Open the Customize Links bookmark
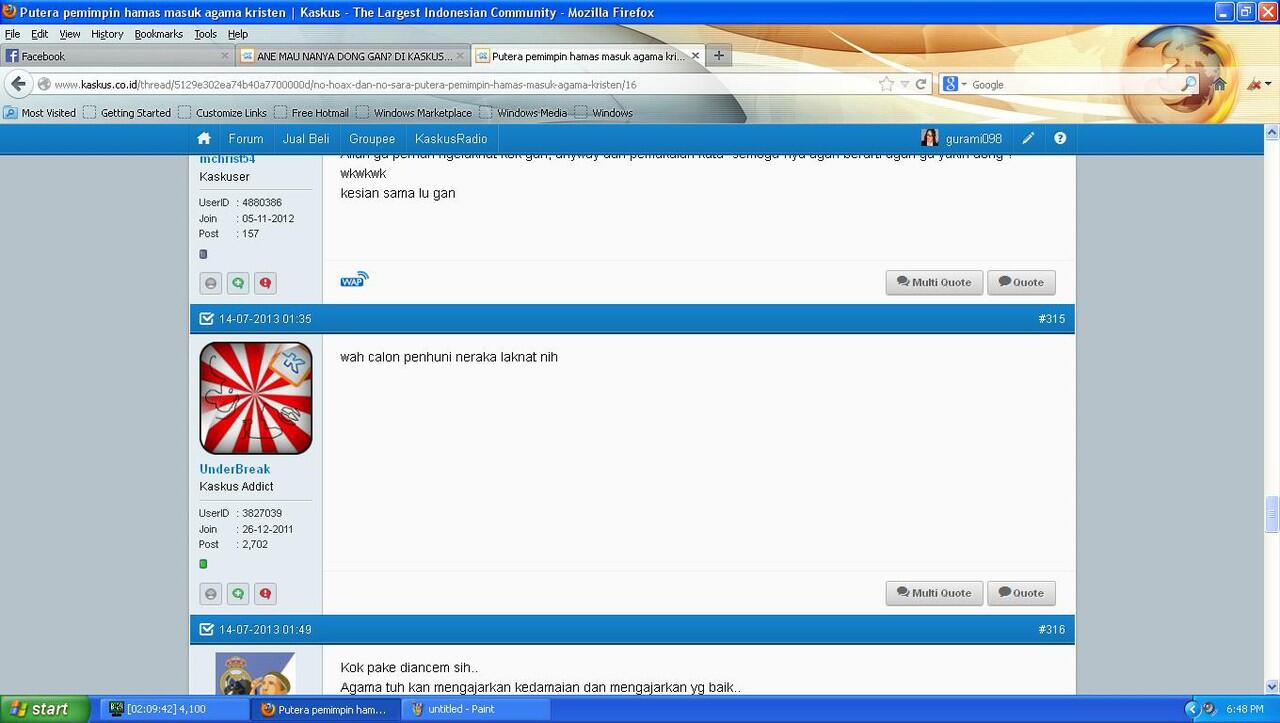The height and width of the screenshot is (723, 1280). click(222, 113)
